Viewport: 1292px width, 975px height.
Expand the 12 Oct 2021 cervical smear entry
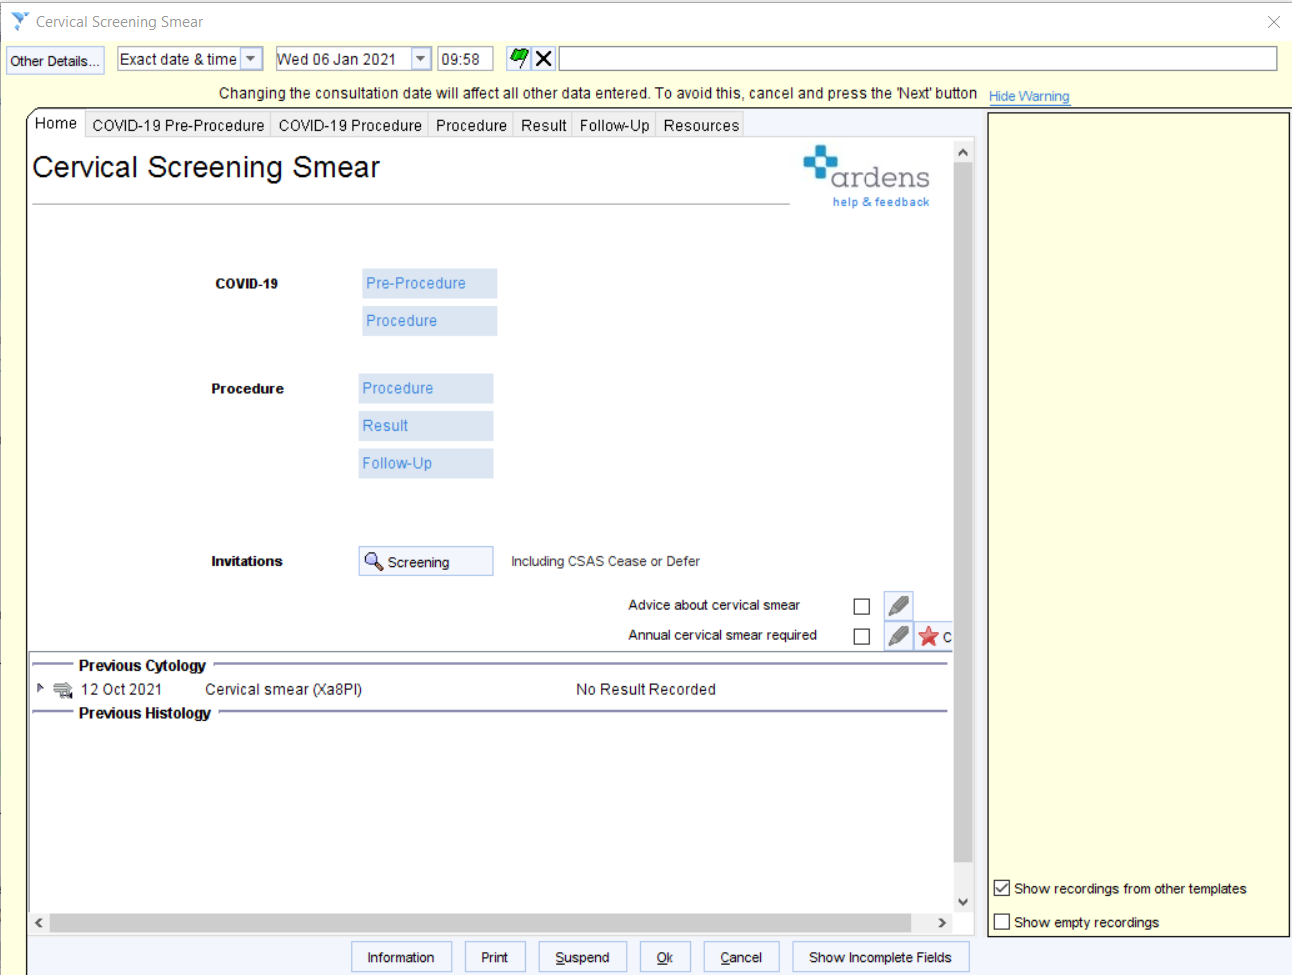point(41,688)
